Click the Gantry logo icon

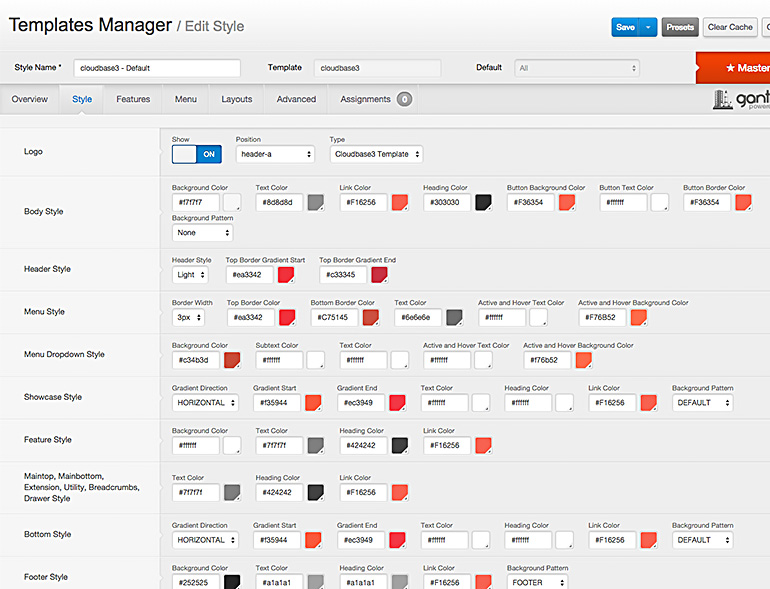coord(722,100)
